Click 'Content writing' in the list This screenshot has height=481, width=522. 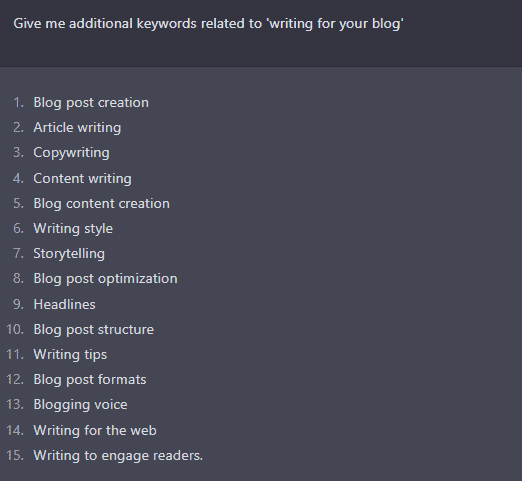tap(82, 178)
